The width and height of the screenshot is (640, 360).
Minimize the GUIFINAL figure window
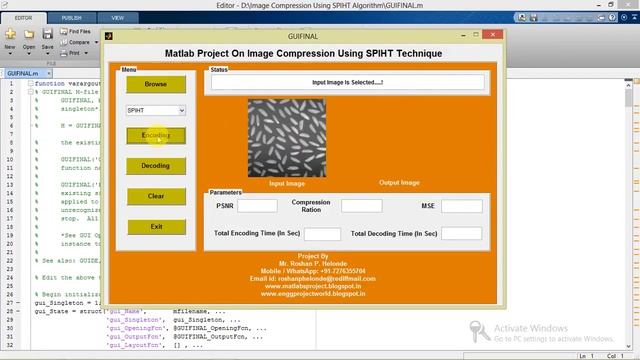(x=463, y=36)
